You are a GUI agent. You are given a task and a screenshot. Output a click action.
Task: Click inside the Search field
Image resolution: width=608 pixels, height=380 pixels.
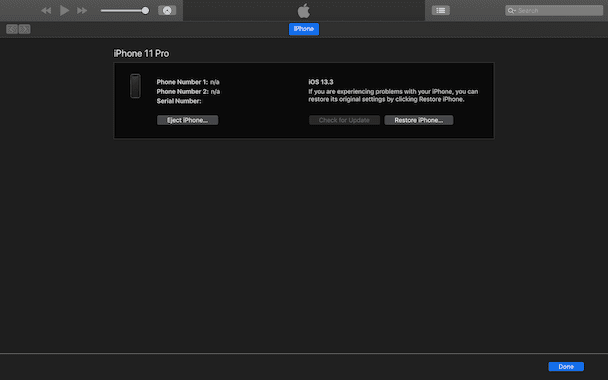click(x=554, y=10)
